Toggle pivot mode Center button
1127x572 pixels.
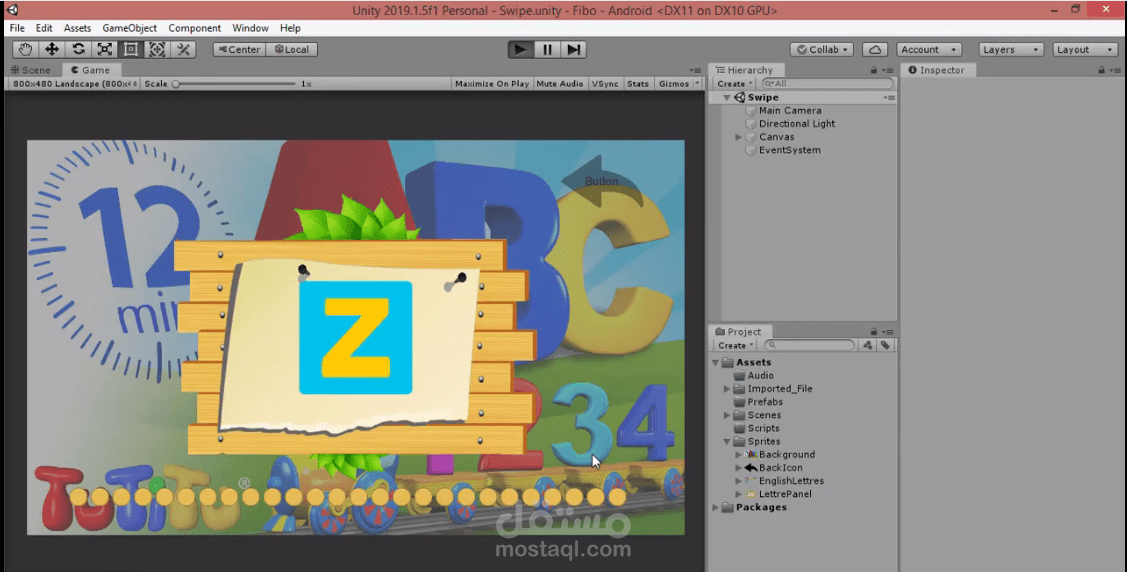click(239, 50)
